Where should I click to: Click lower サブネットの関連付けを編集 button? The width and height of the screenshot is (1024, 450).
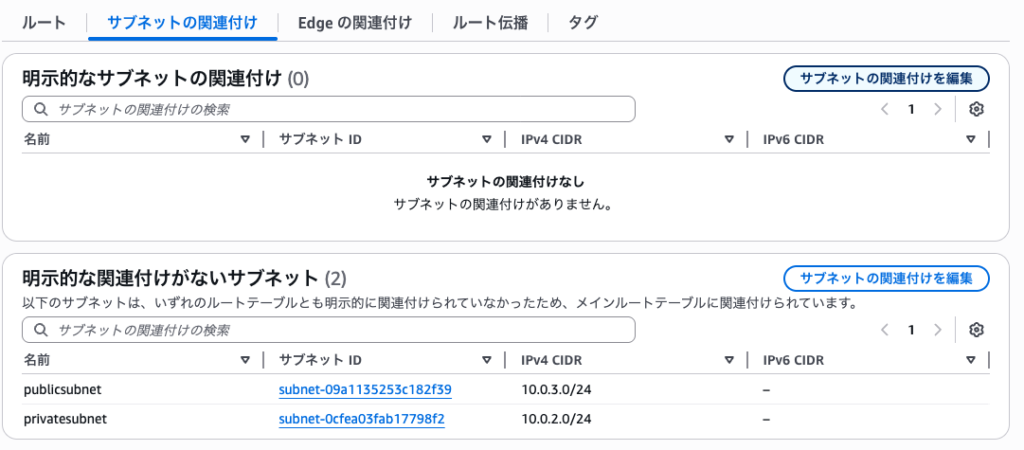tap(886, 279)
